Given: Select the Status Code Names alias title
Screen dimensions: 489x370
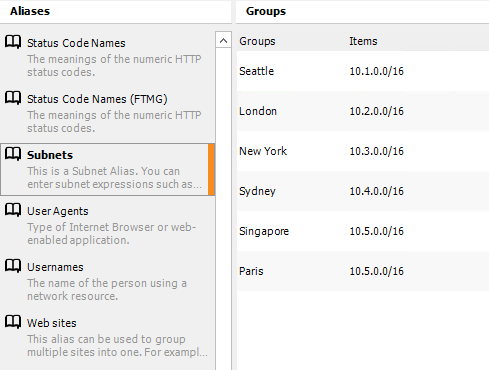Looking at the screenshot, I should 76,43.
